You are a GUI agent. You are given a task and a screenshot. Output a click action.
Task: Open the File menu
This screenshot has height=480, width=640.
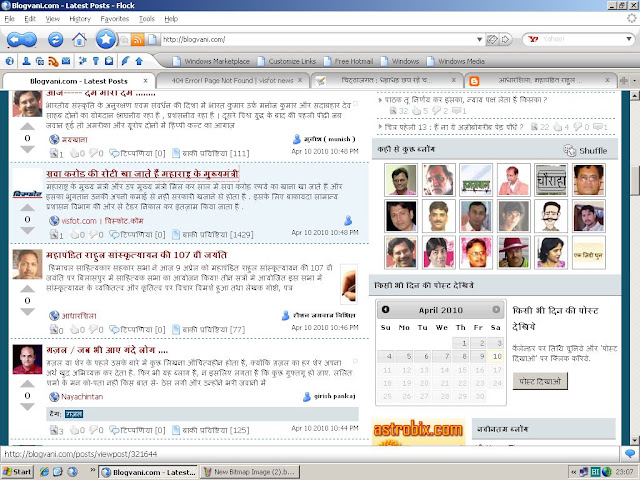(x=9, y=19)
